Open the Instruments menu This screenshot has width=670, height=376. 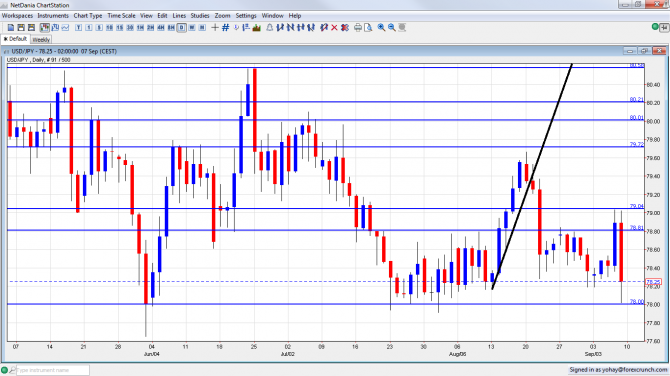53,16
